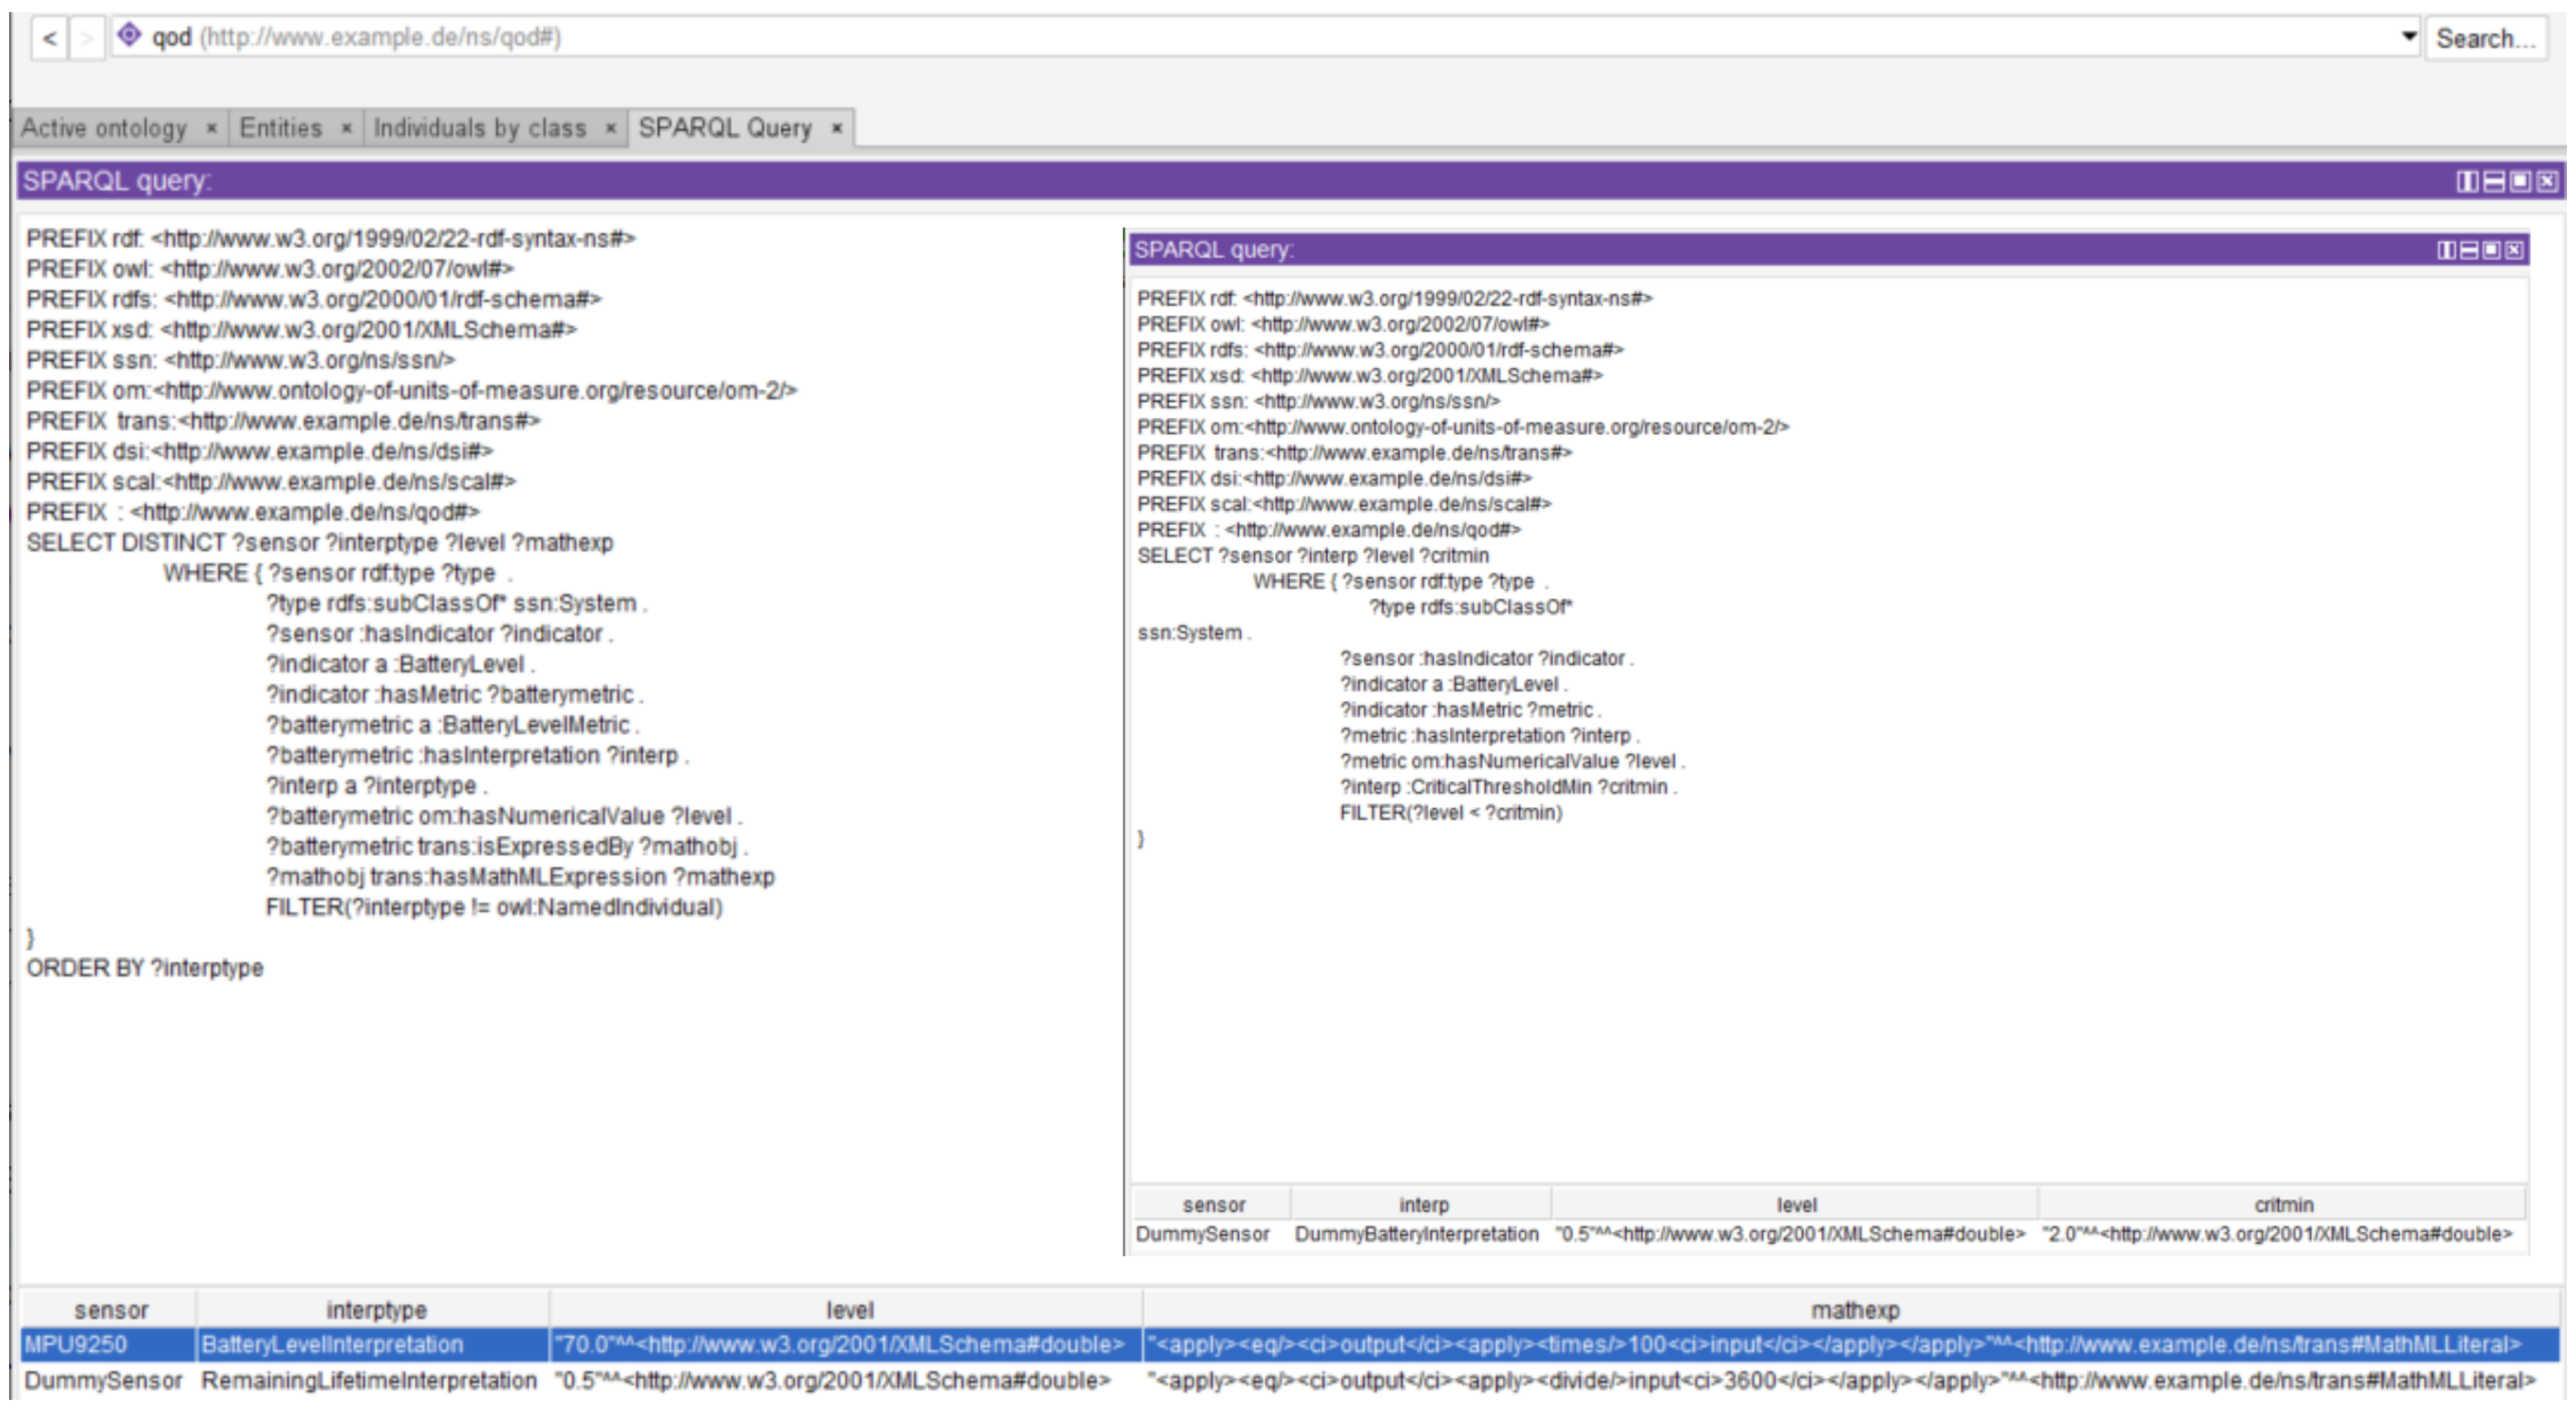Go back with the < navigation button
The height and width of the screenshot is (1409, 2576).
point(49,39)
